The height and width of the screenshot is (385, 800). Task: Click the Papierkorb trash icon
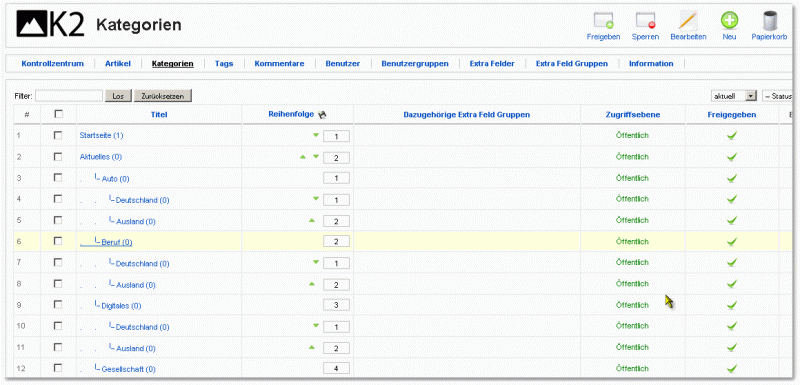tap(769, 21)
